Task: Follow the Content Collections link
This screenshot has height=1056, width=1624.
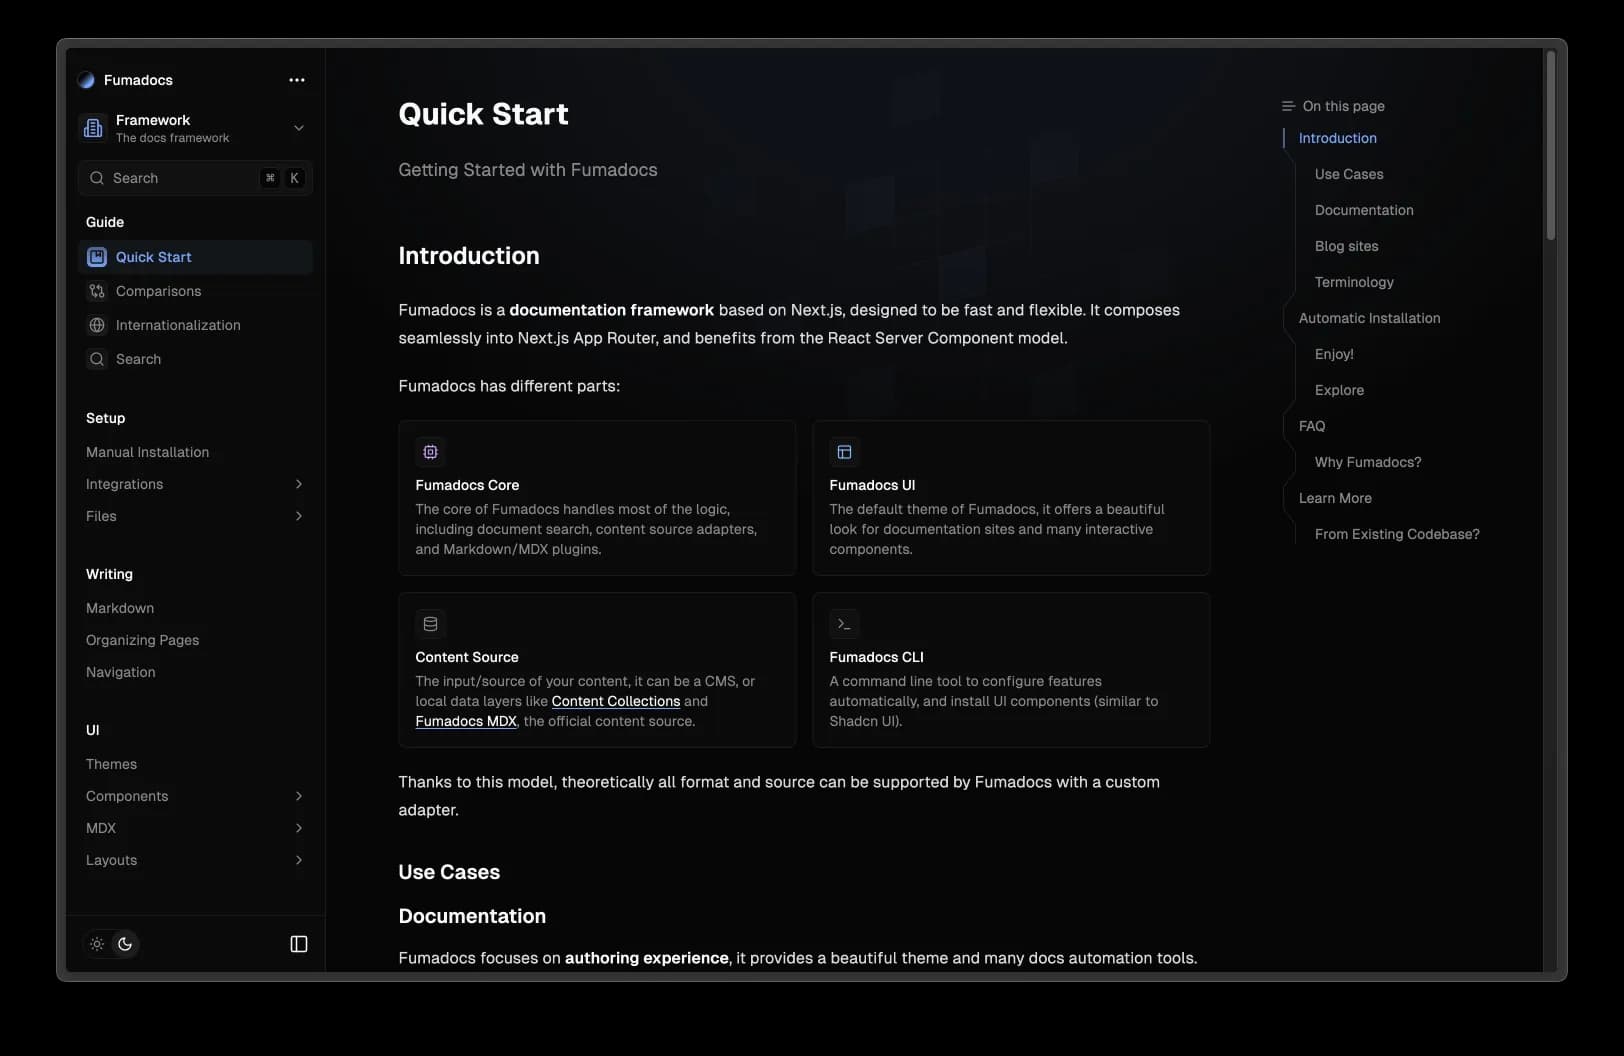Action: point(616,701)
